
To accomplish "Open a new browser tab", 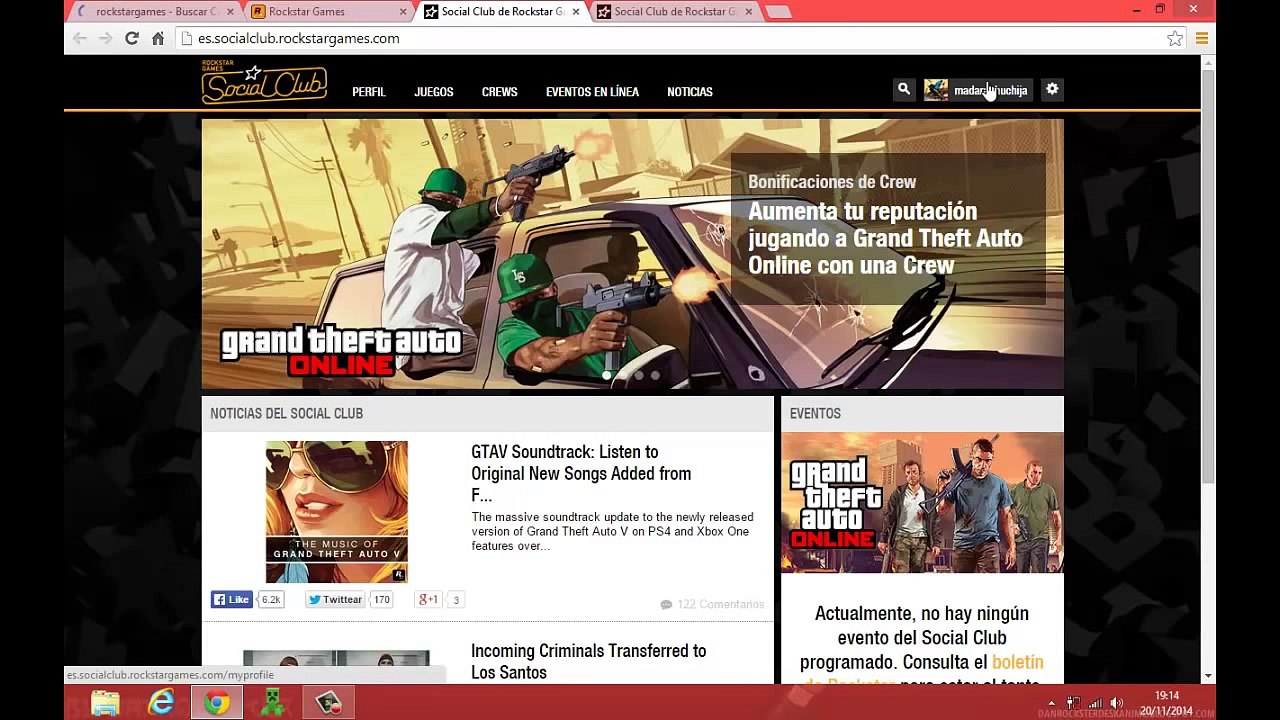I will click(x=778, y=12).
